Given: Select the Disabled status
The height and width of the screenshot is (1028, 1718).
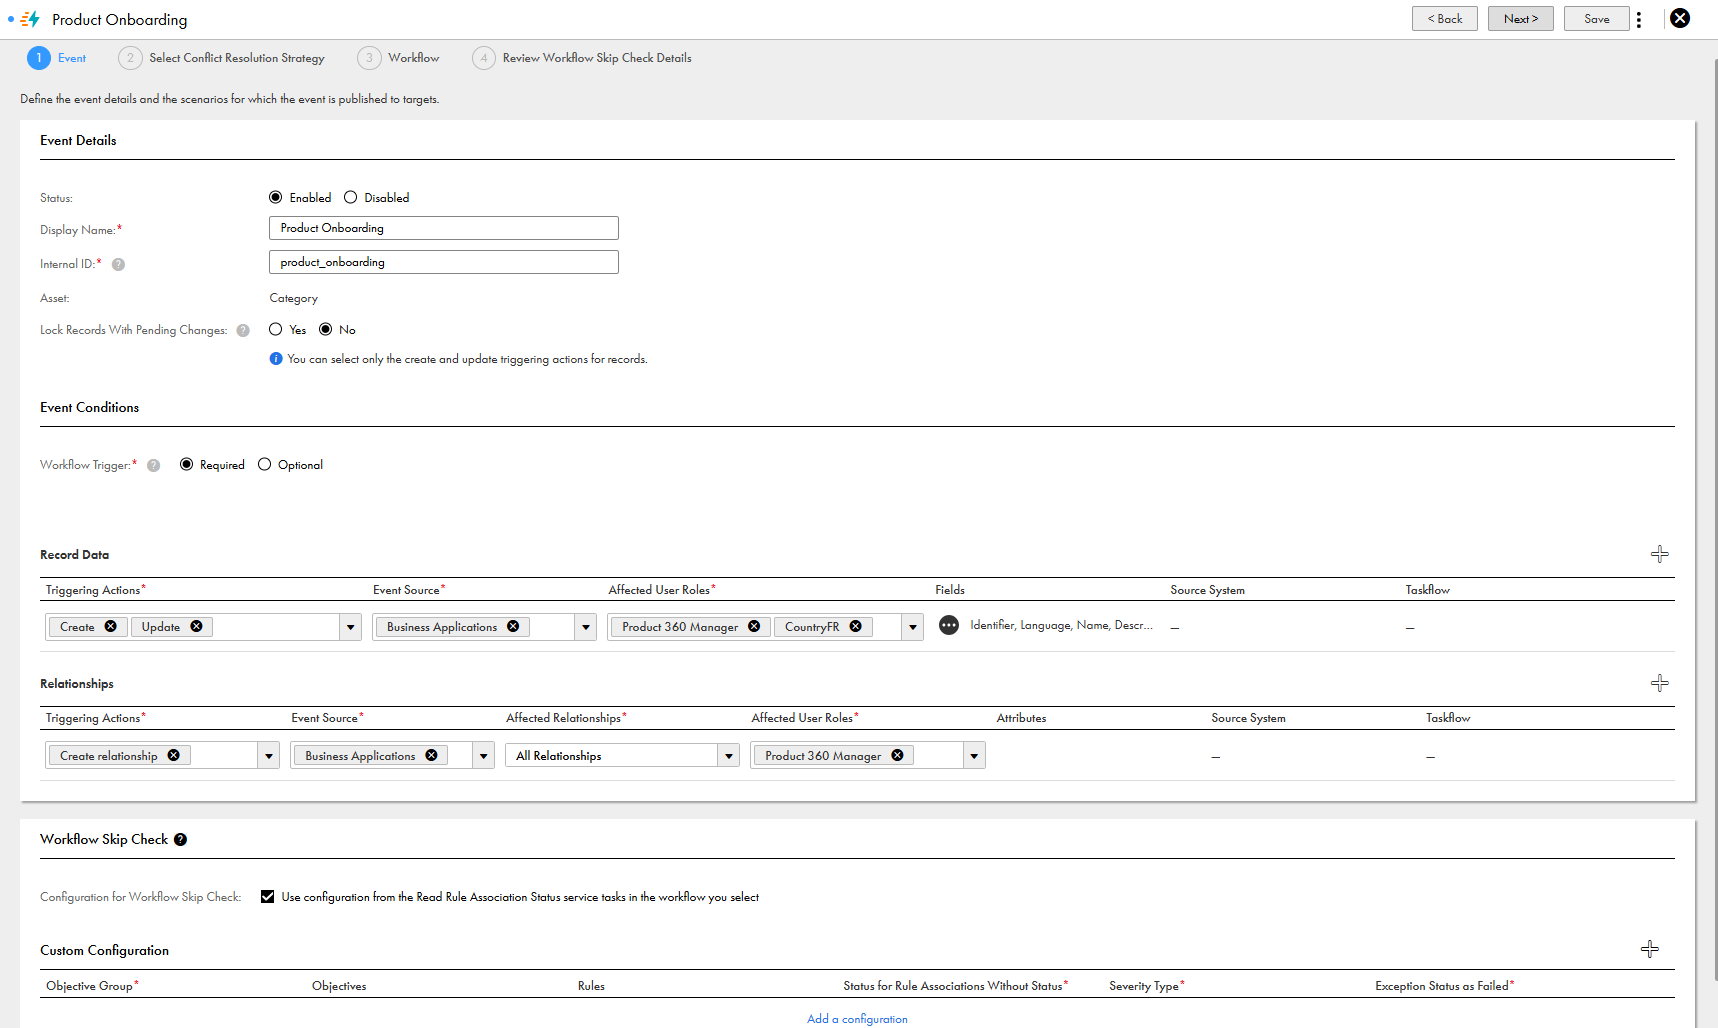Looking at the screenshot, I should click(x=351, y=197).
